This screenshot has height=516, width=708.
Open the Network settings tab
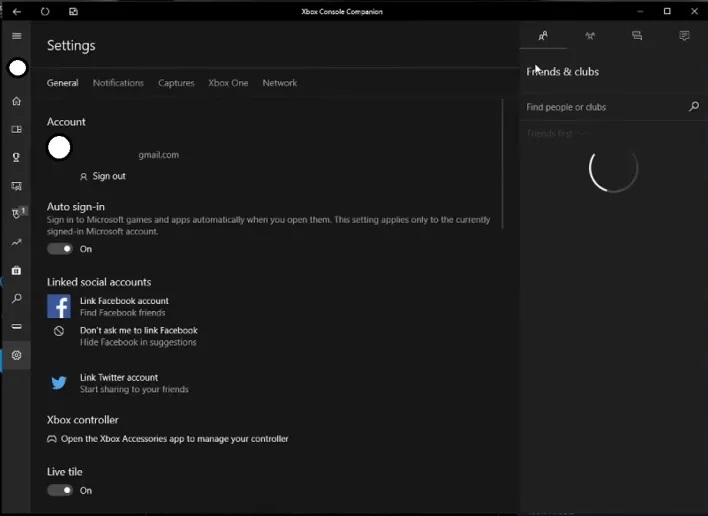tap(279, 83)
